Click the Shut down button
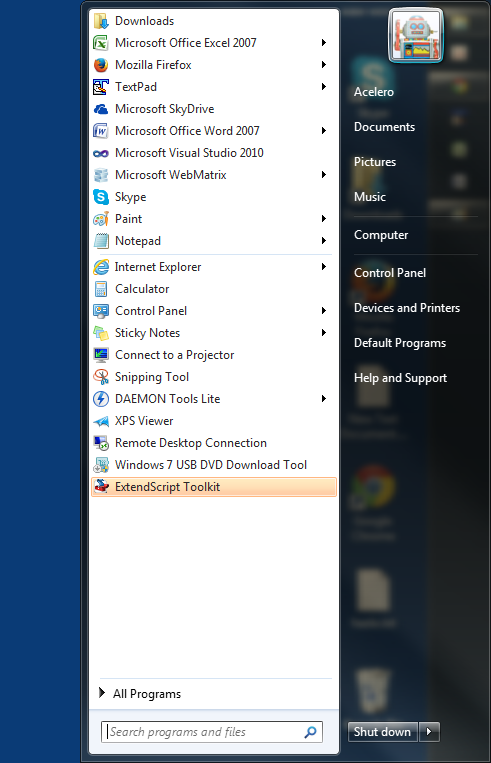 coord(382,732)
